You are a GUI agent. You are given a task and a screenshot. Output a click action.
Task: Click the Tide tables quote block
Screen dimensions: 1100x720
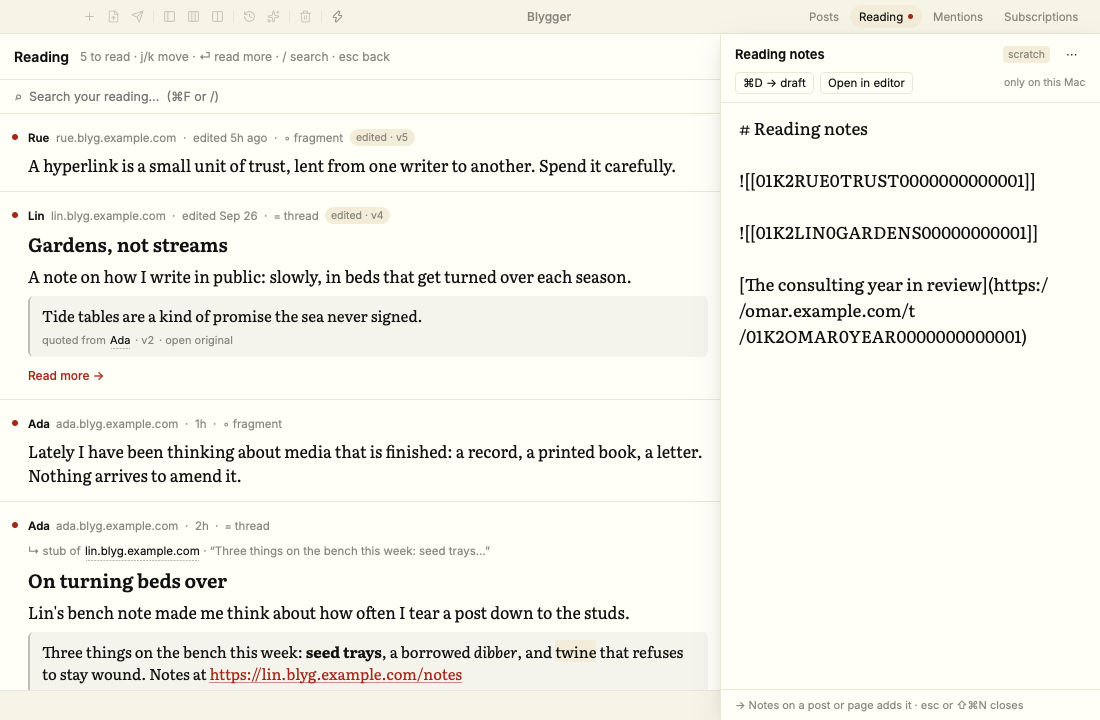coord(368,326)
